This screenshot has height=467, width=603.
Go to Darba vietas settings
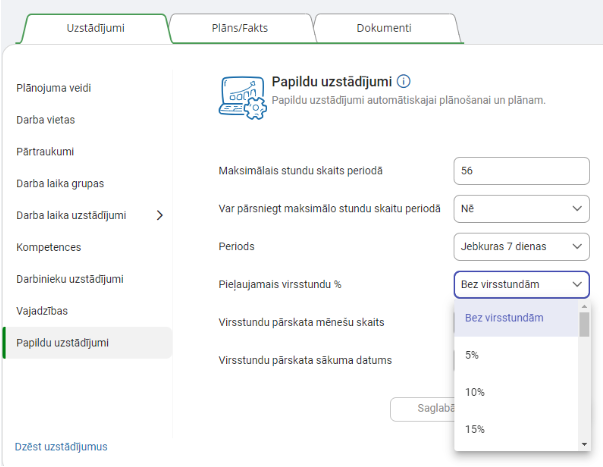point(46,120)
